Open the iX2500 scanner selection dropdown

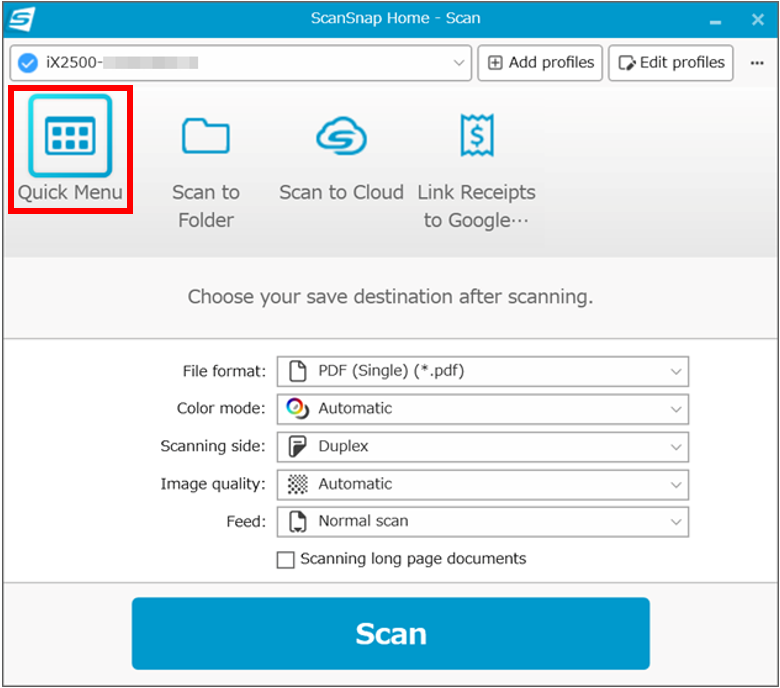(241, 63)
